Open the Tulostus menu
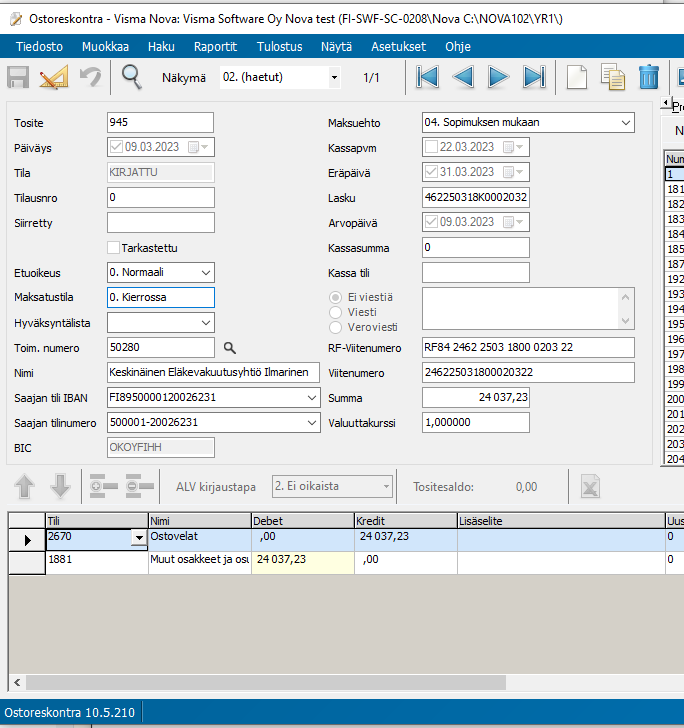Screen dimensions: 684x728 [280, 46]
